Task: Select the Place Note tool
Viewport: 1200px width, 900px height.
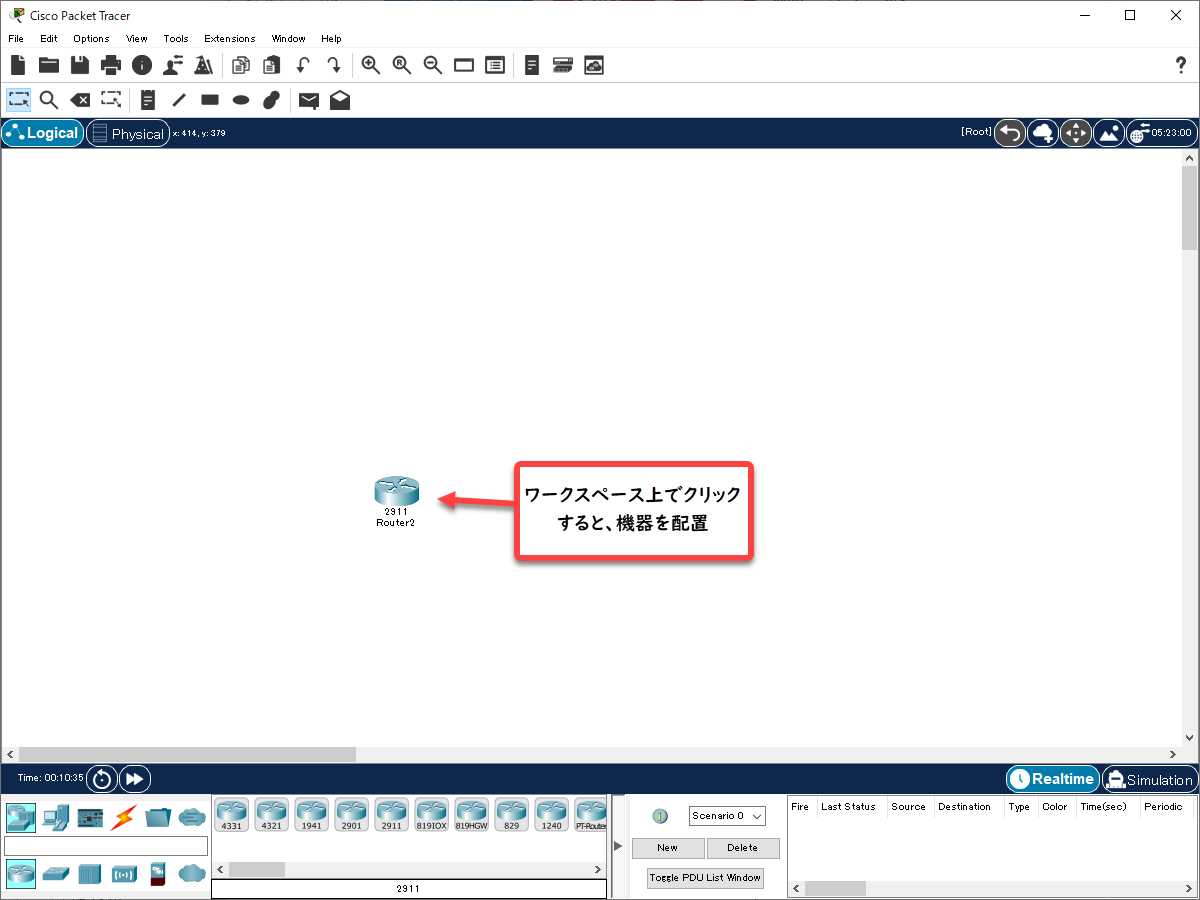Action: click(x=148, y=100)
